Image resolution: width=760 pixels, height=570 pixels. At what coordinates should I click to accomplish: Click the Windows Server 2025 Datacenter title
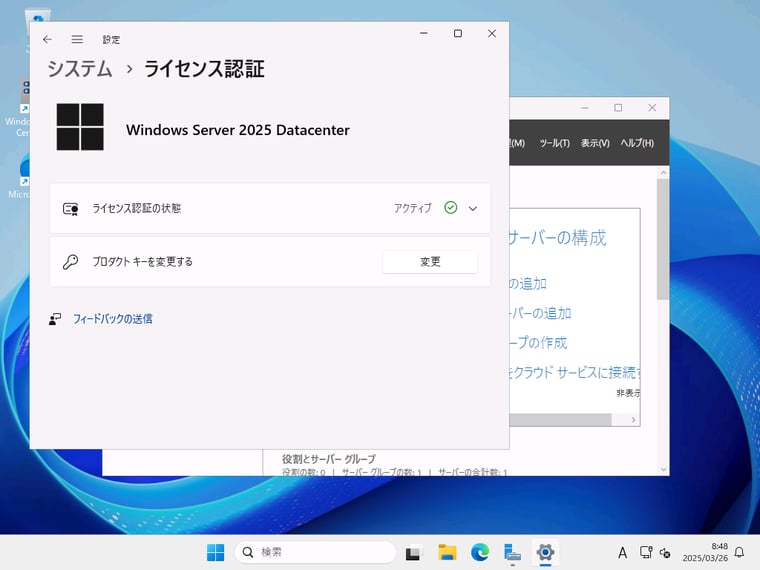click(238, 130)
